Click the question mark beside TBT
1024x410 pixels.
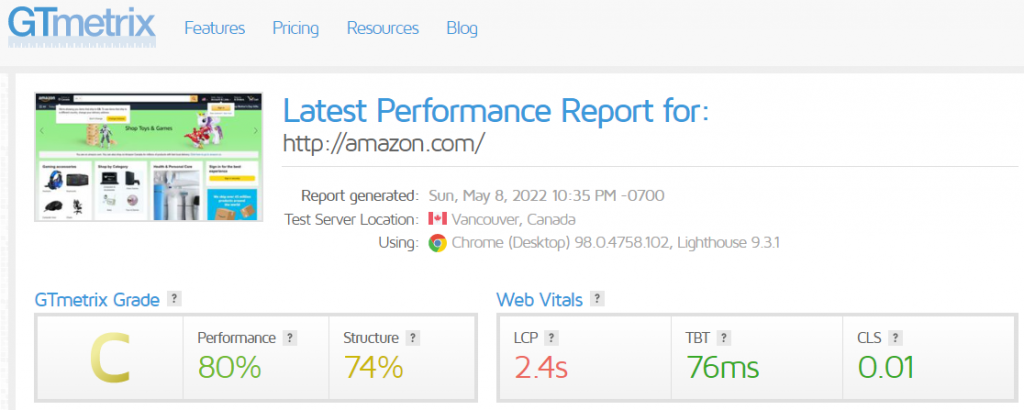(x=725, y=338)
